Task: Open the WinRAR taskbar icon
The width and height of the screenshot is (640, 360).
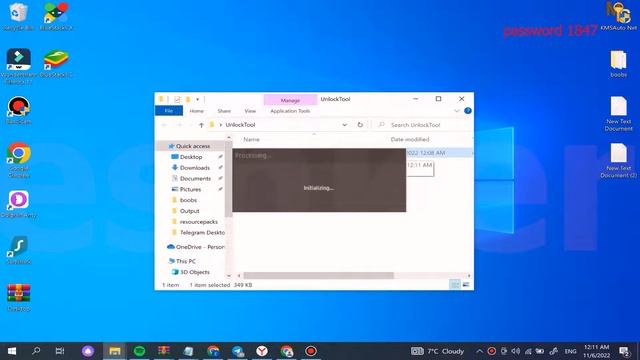Action: click(x=164, y=351)
